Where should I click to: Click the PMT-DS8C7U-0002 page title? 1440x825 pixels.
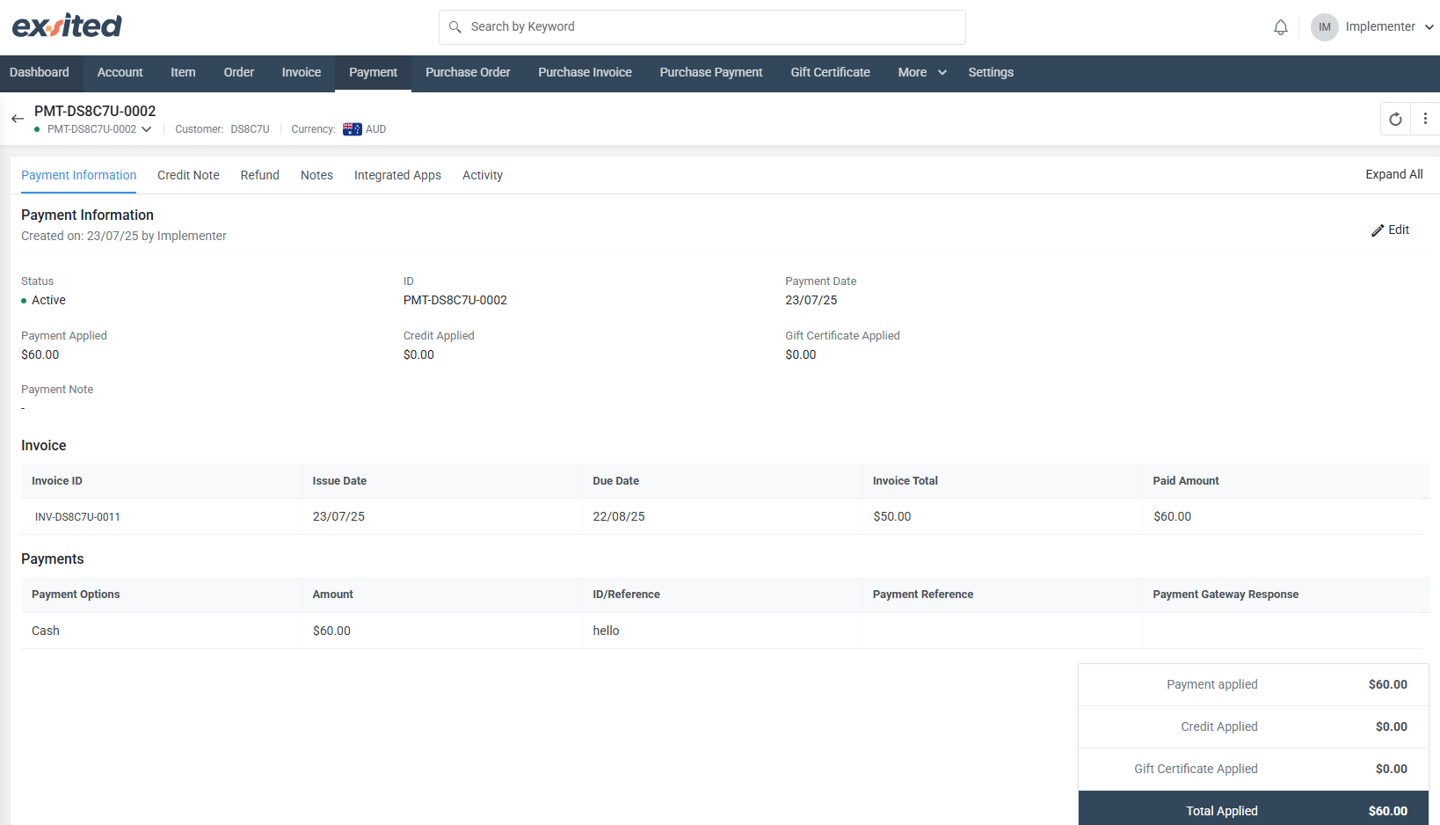[95, 111]
